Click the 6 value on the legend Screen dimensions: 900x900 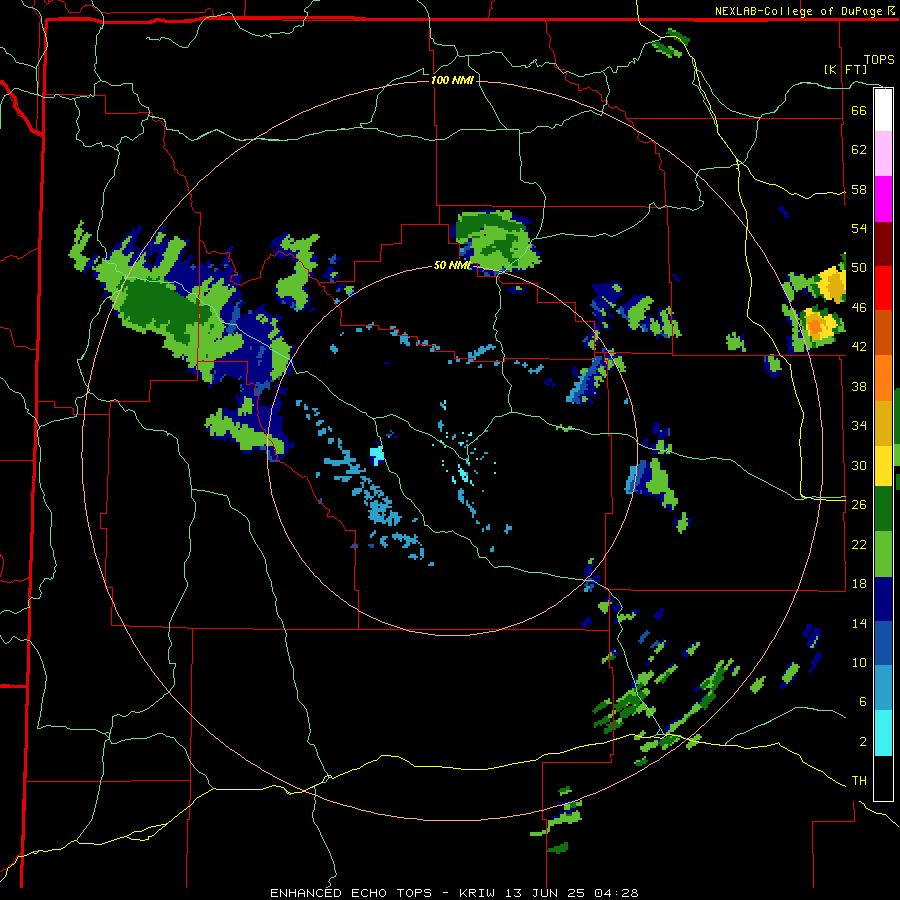point(862,702)
